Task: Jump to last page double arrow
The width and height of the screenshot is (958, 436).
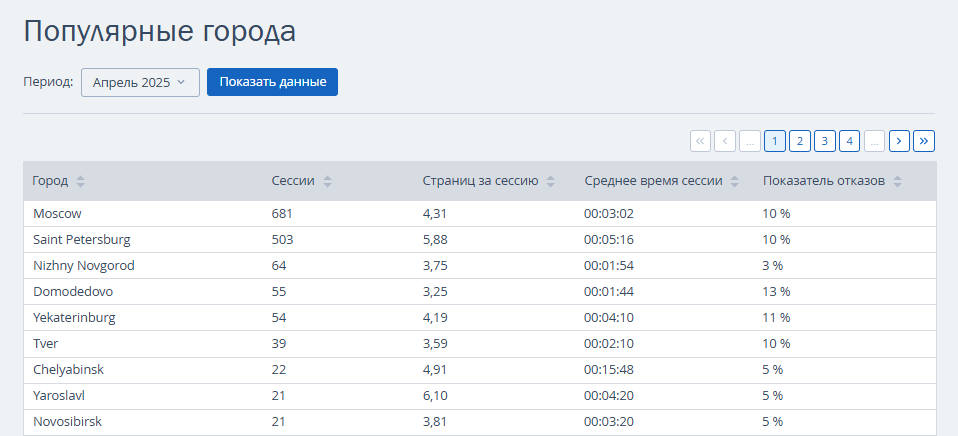Action: [x=924, y=141]
